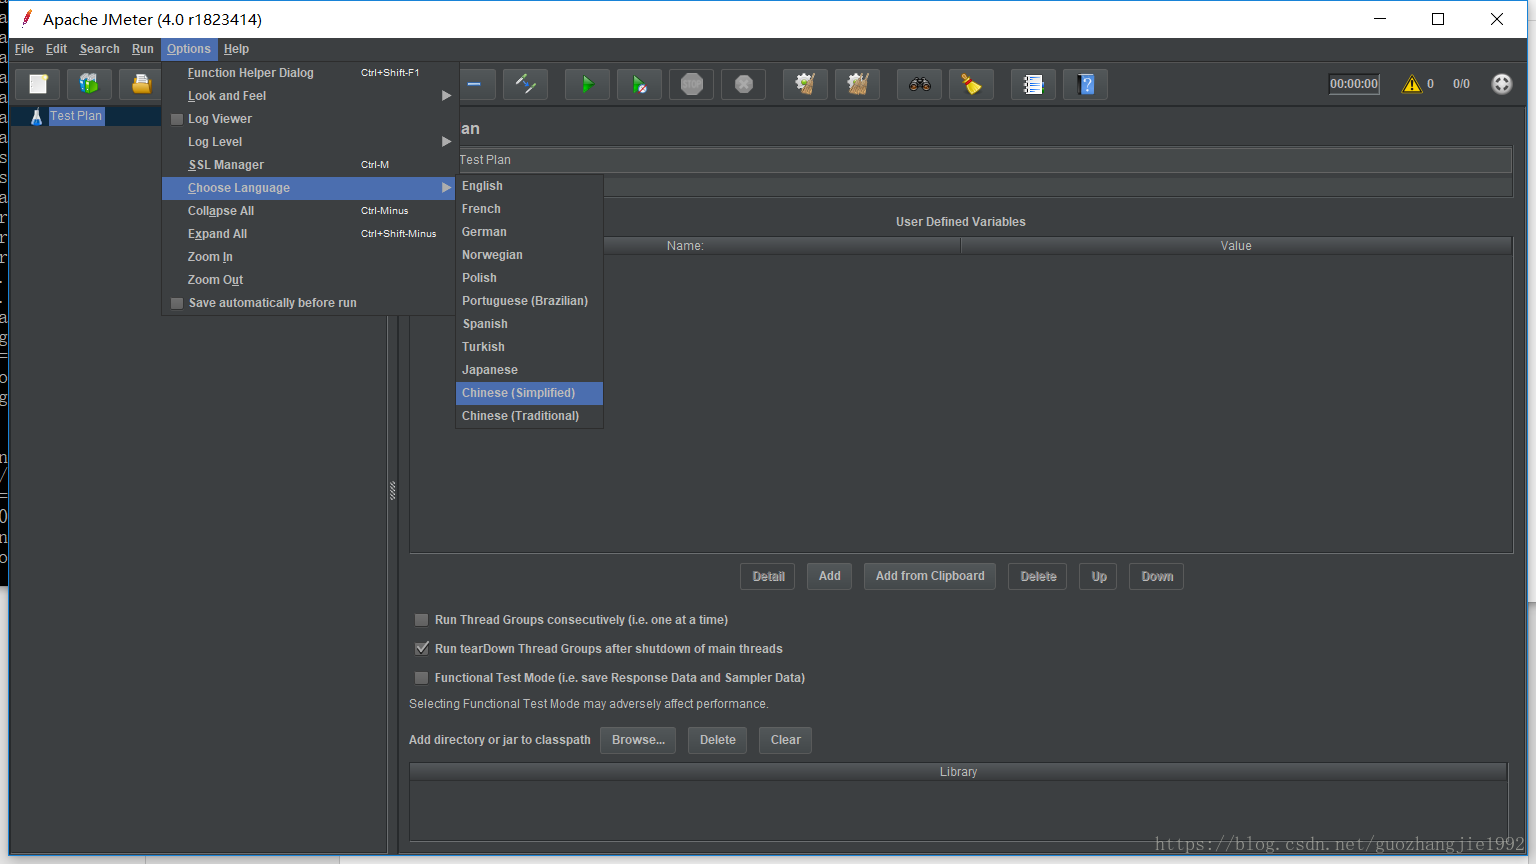Open the Run menu
Image resolution: width=1536 pixels, height=864 pixels.
(143, 49)
